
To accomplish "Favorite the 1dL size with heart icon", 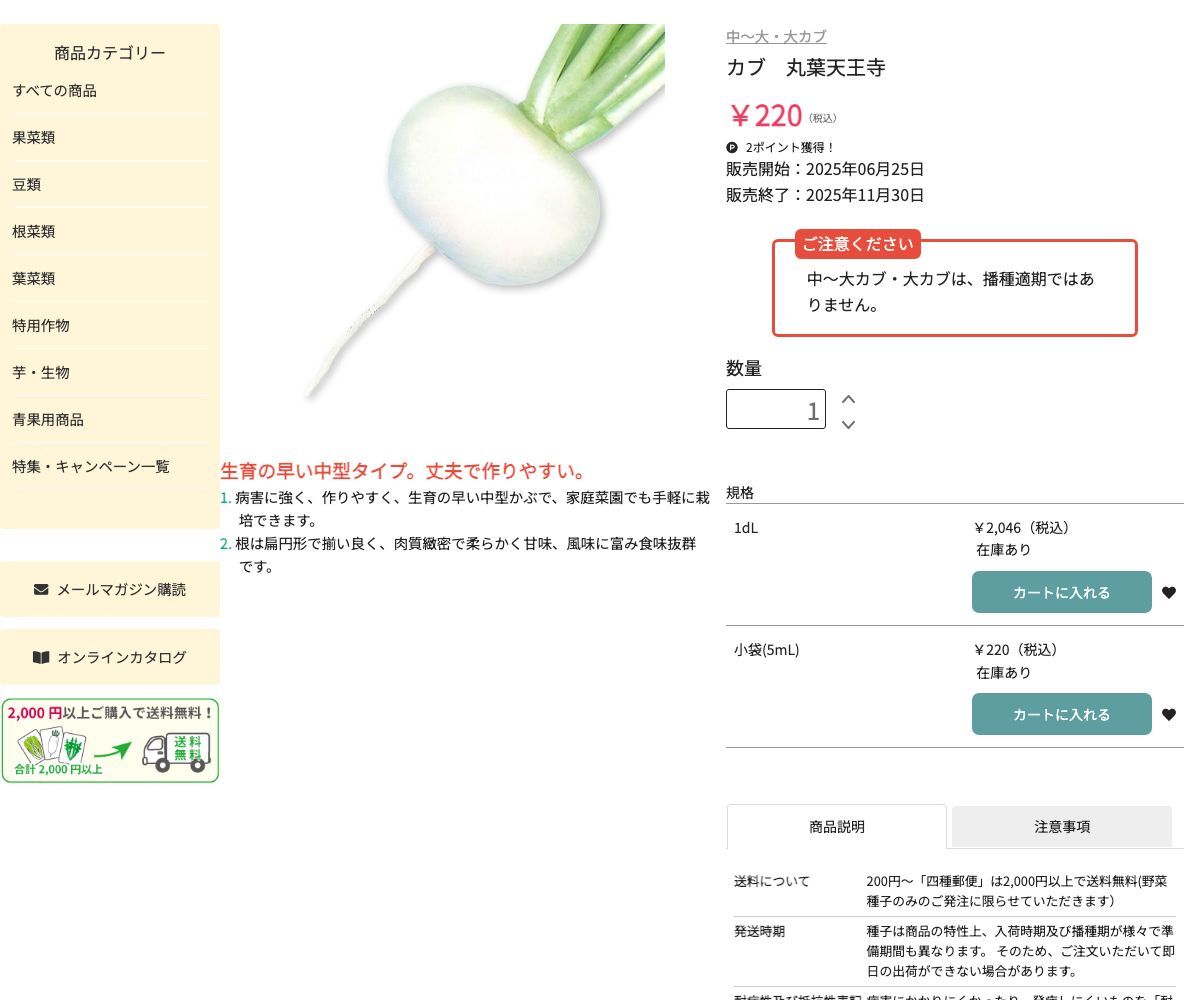I will [1169, 593].
